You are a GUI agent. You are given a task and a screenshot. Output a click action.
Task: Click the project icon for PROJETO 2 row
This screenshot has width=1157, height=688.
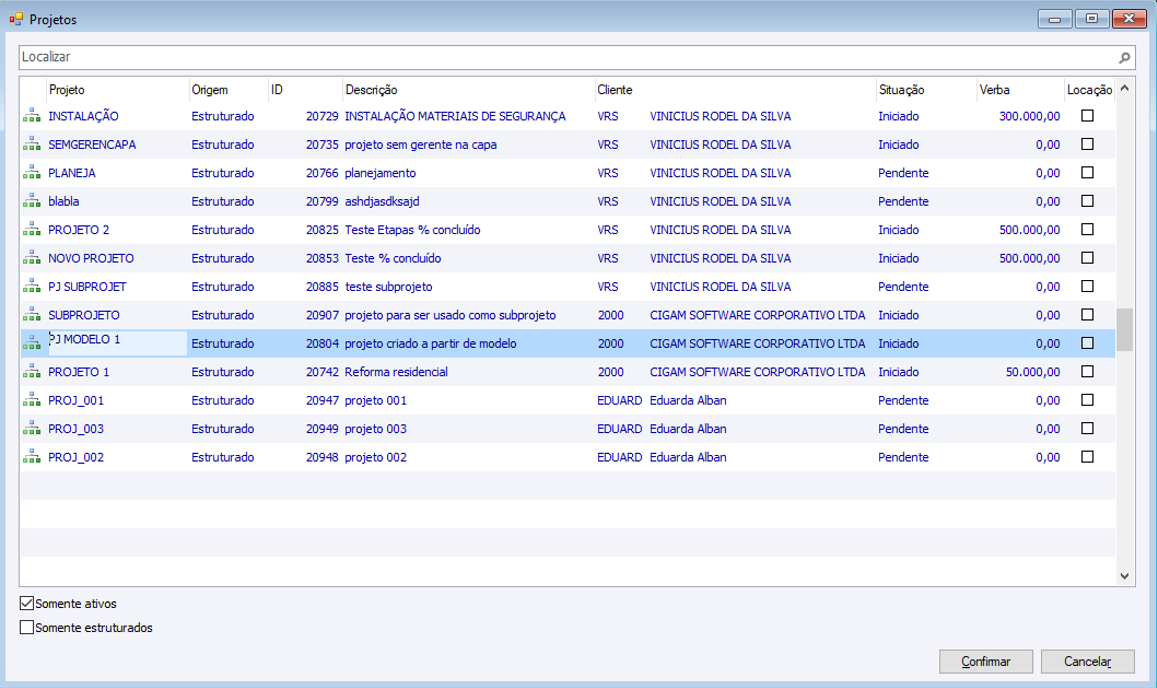(x=32, y=230)
